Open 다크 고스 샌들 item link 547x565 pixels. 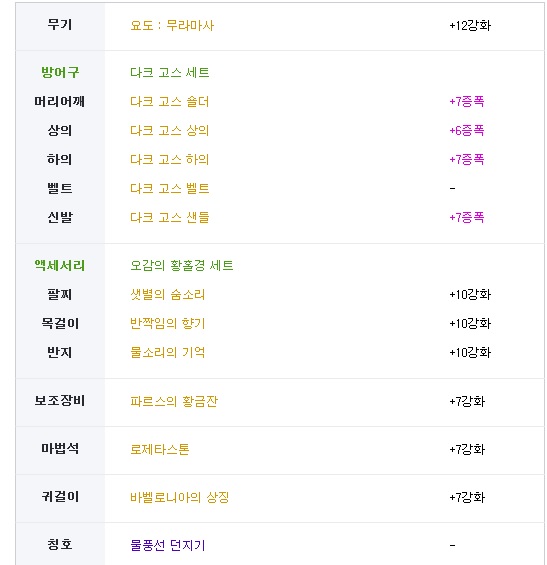(169, 217)
